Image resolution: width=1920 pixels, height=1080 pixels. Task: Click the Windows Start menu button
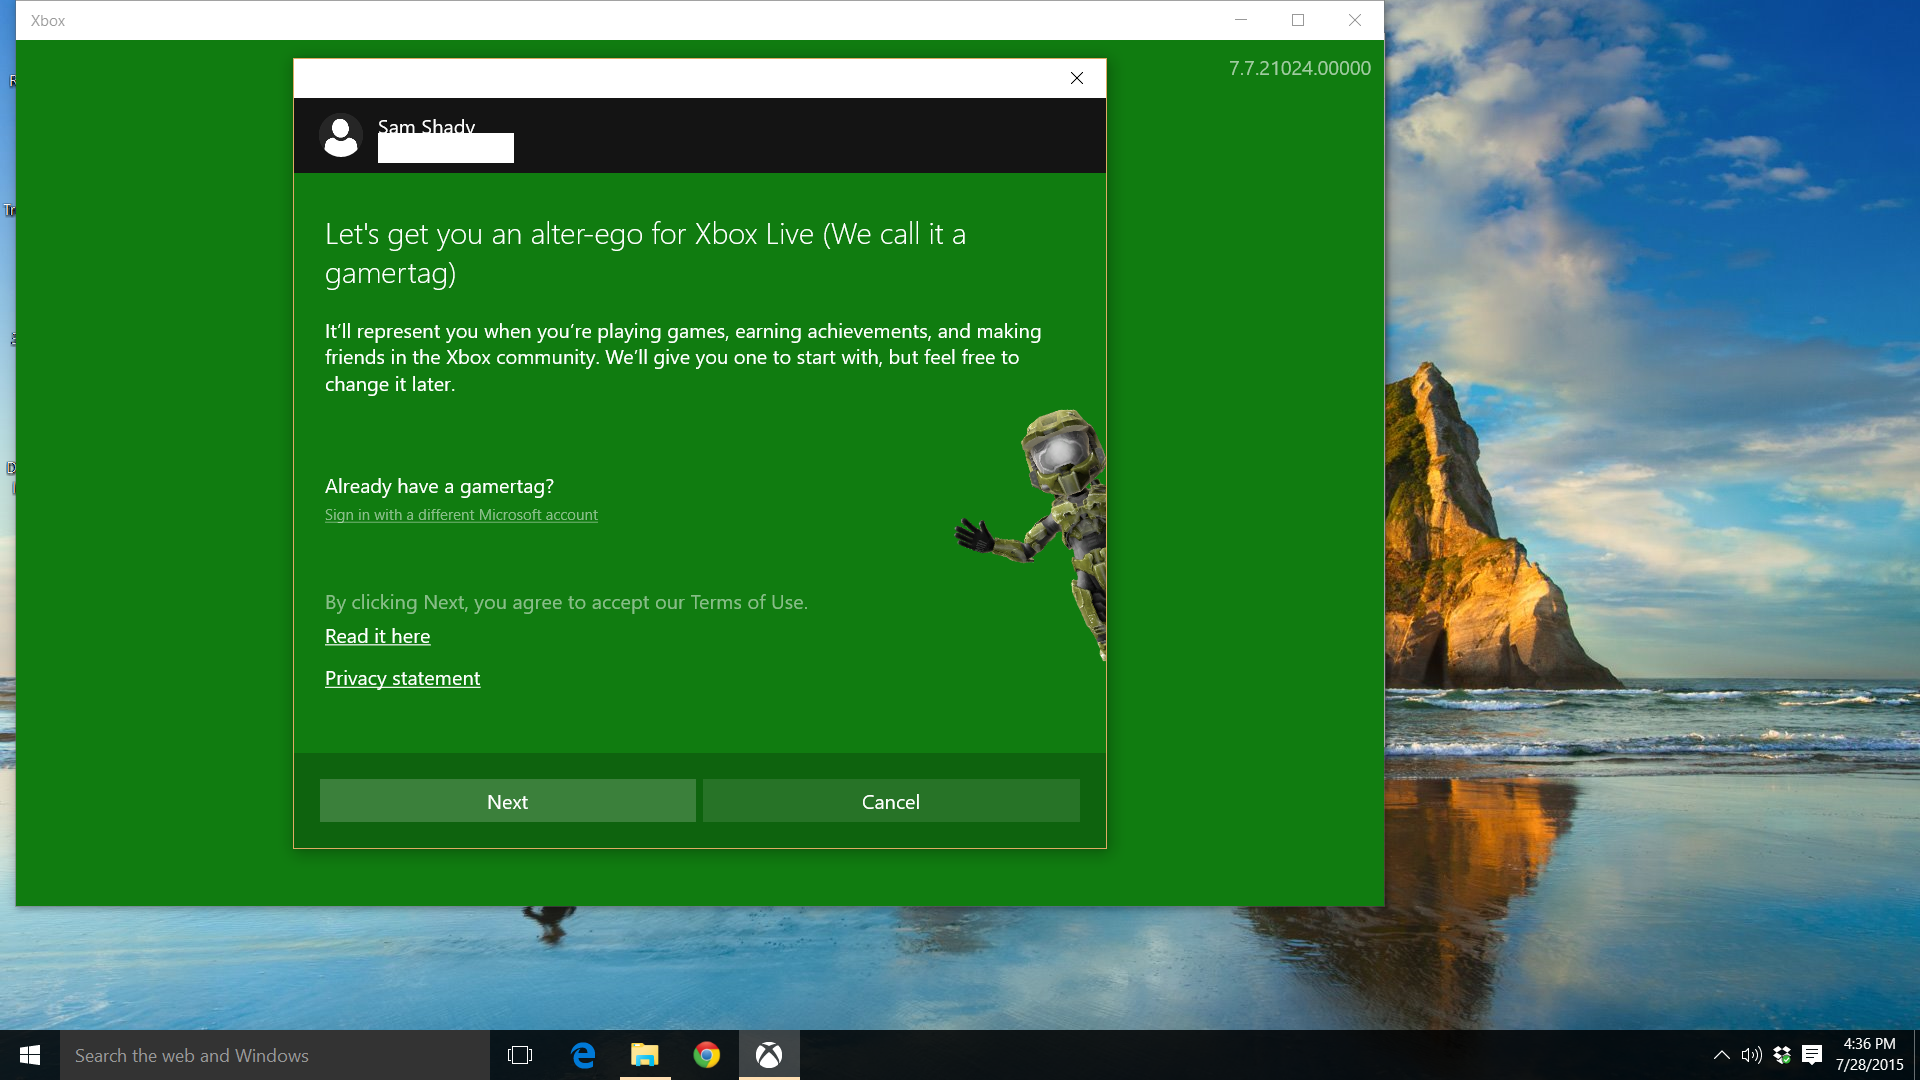(x=29, y=1055)
